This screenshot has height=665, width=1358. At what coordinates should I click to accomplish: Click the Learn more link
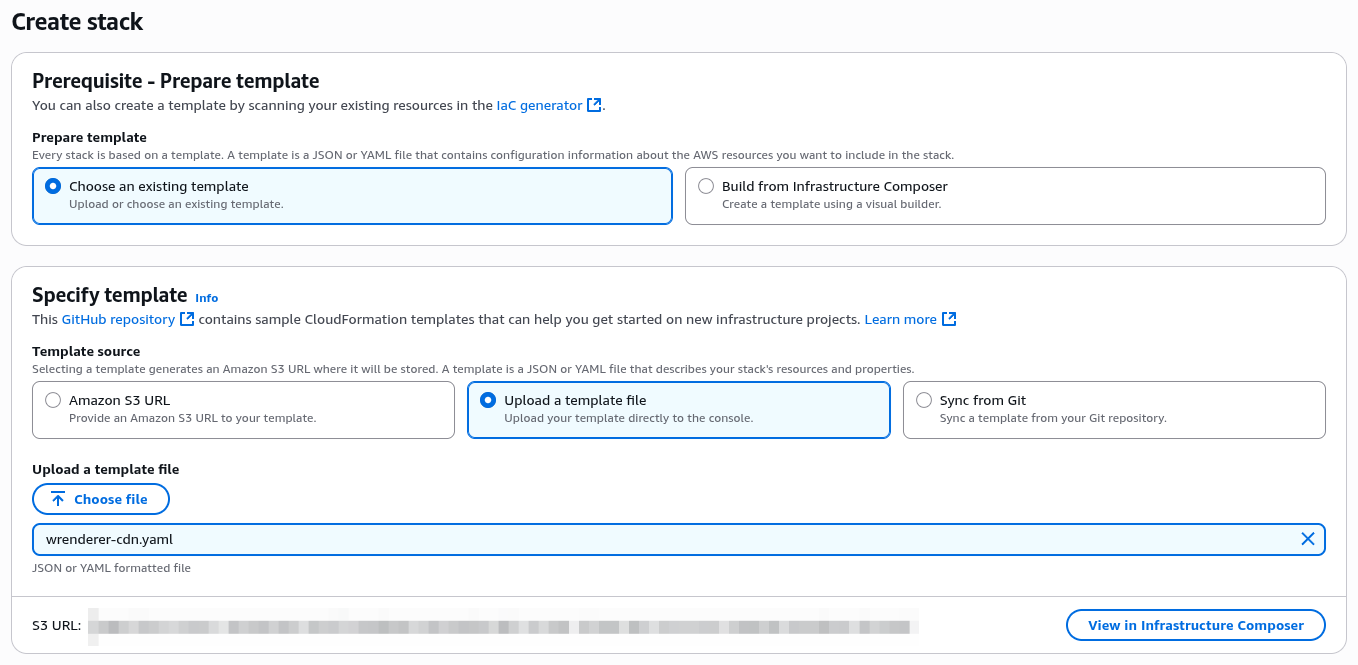click(903, 318)
